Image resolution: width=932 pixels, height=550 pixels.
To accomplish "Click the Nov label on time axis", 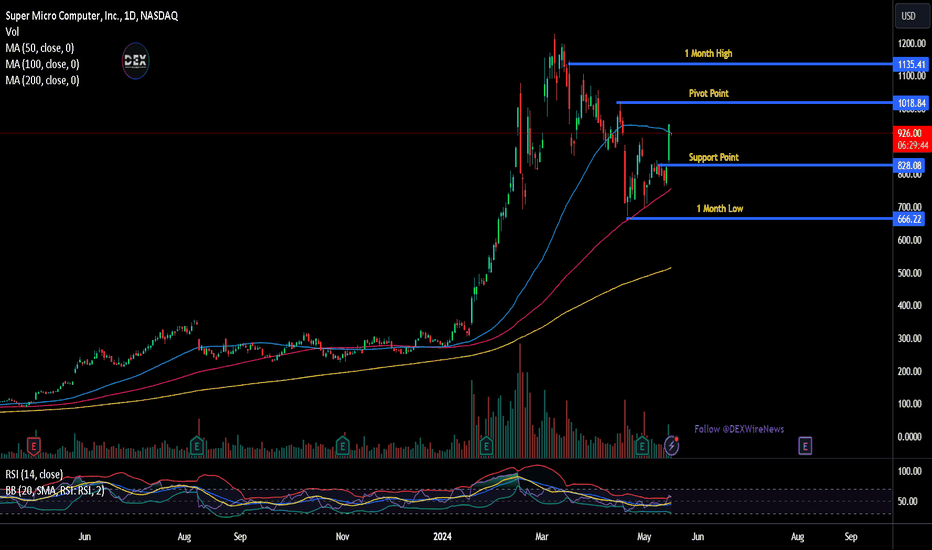I will click(342, 536).
